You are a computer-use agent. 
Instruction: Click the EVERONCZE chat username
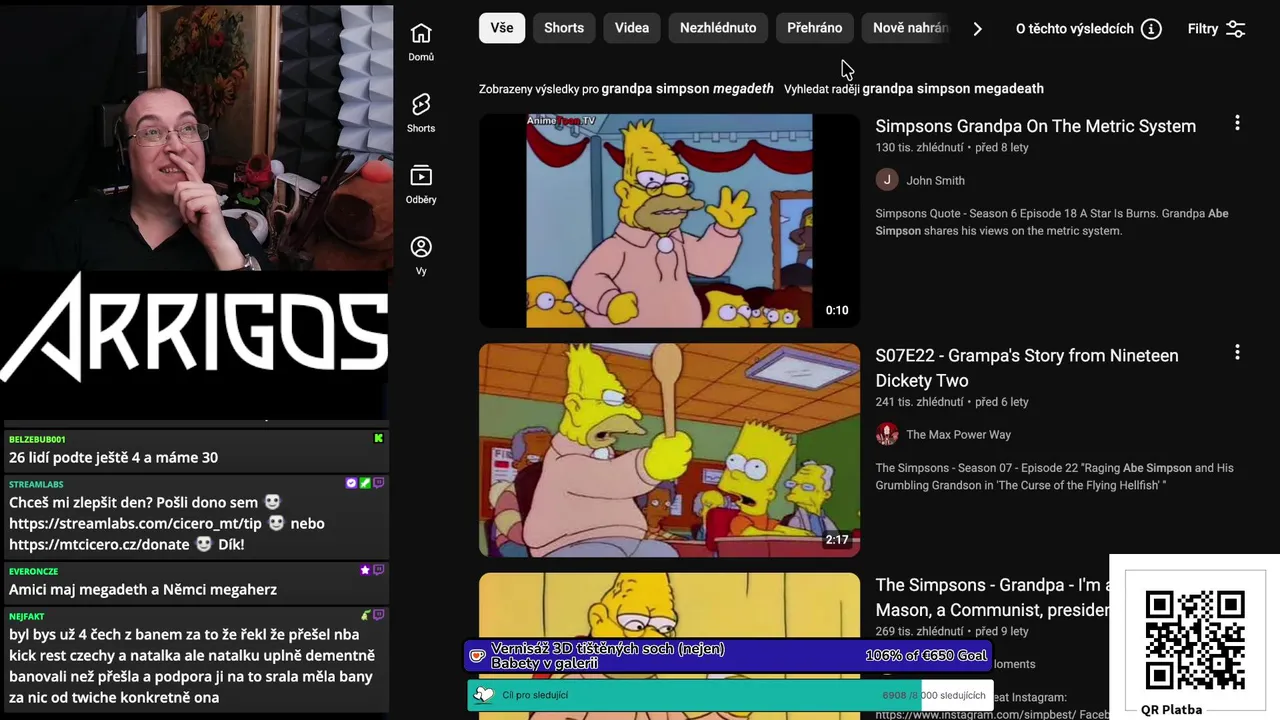click(33, 571)
